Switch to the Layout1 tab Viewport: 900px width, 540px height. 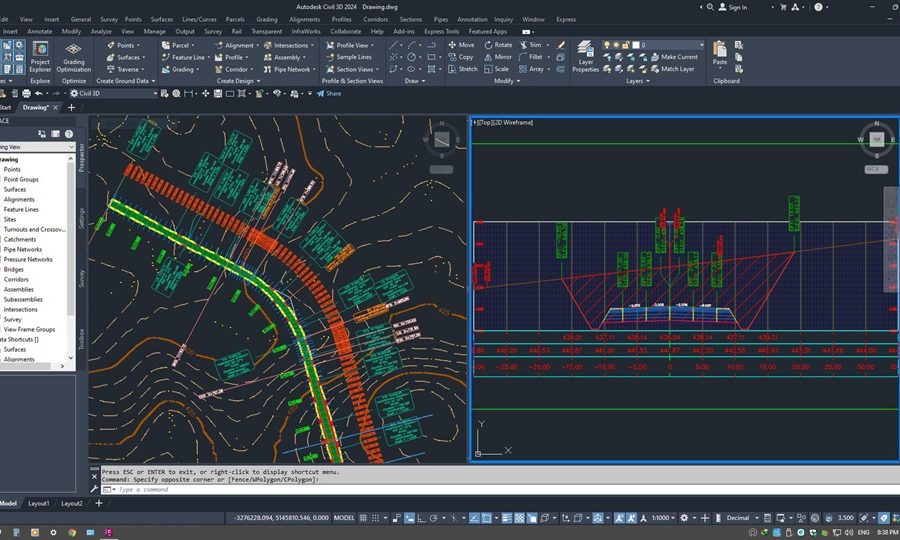click(39, 503)
